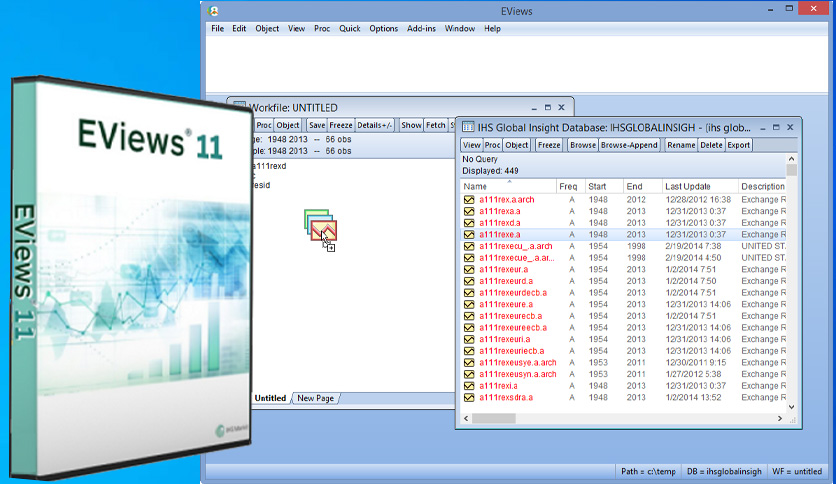
Task: Click the Export button in database toolbar
Action: pos(739,145)
